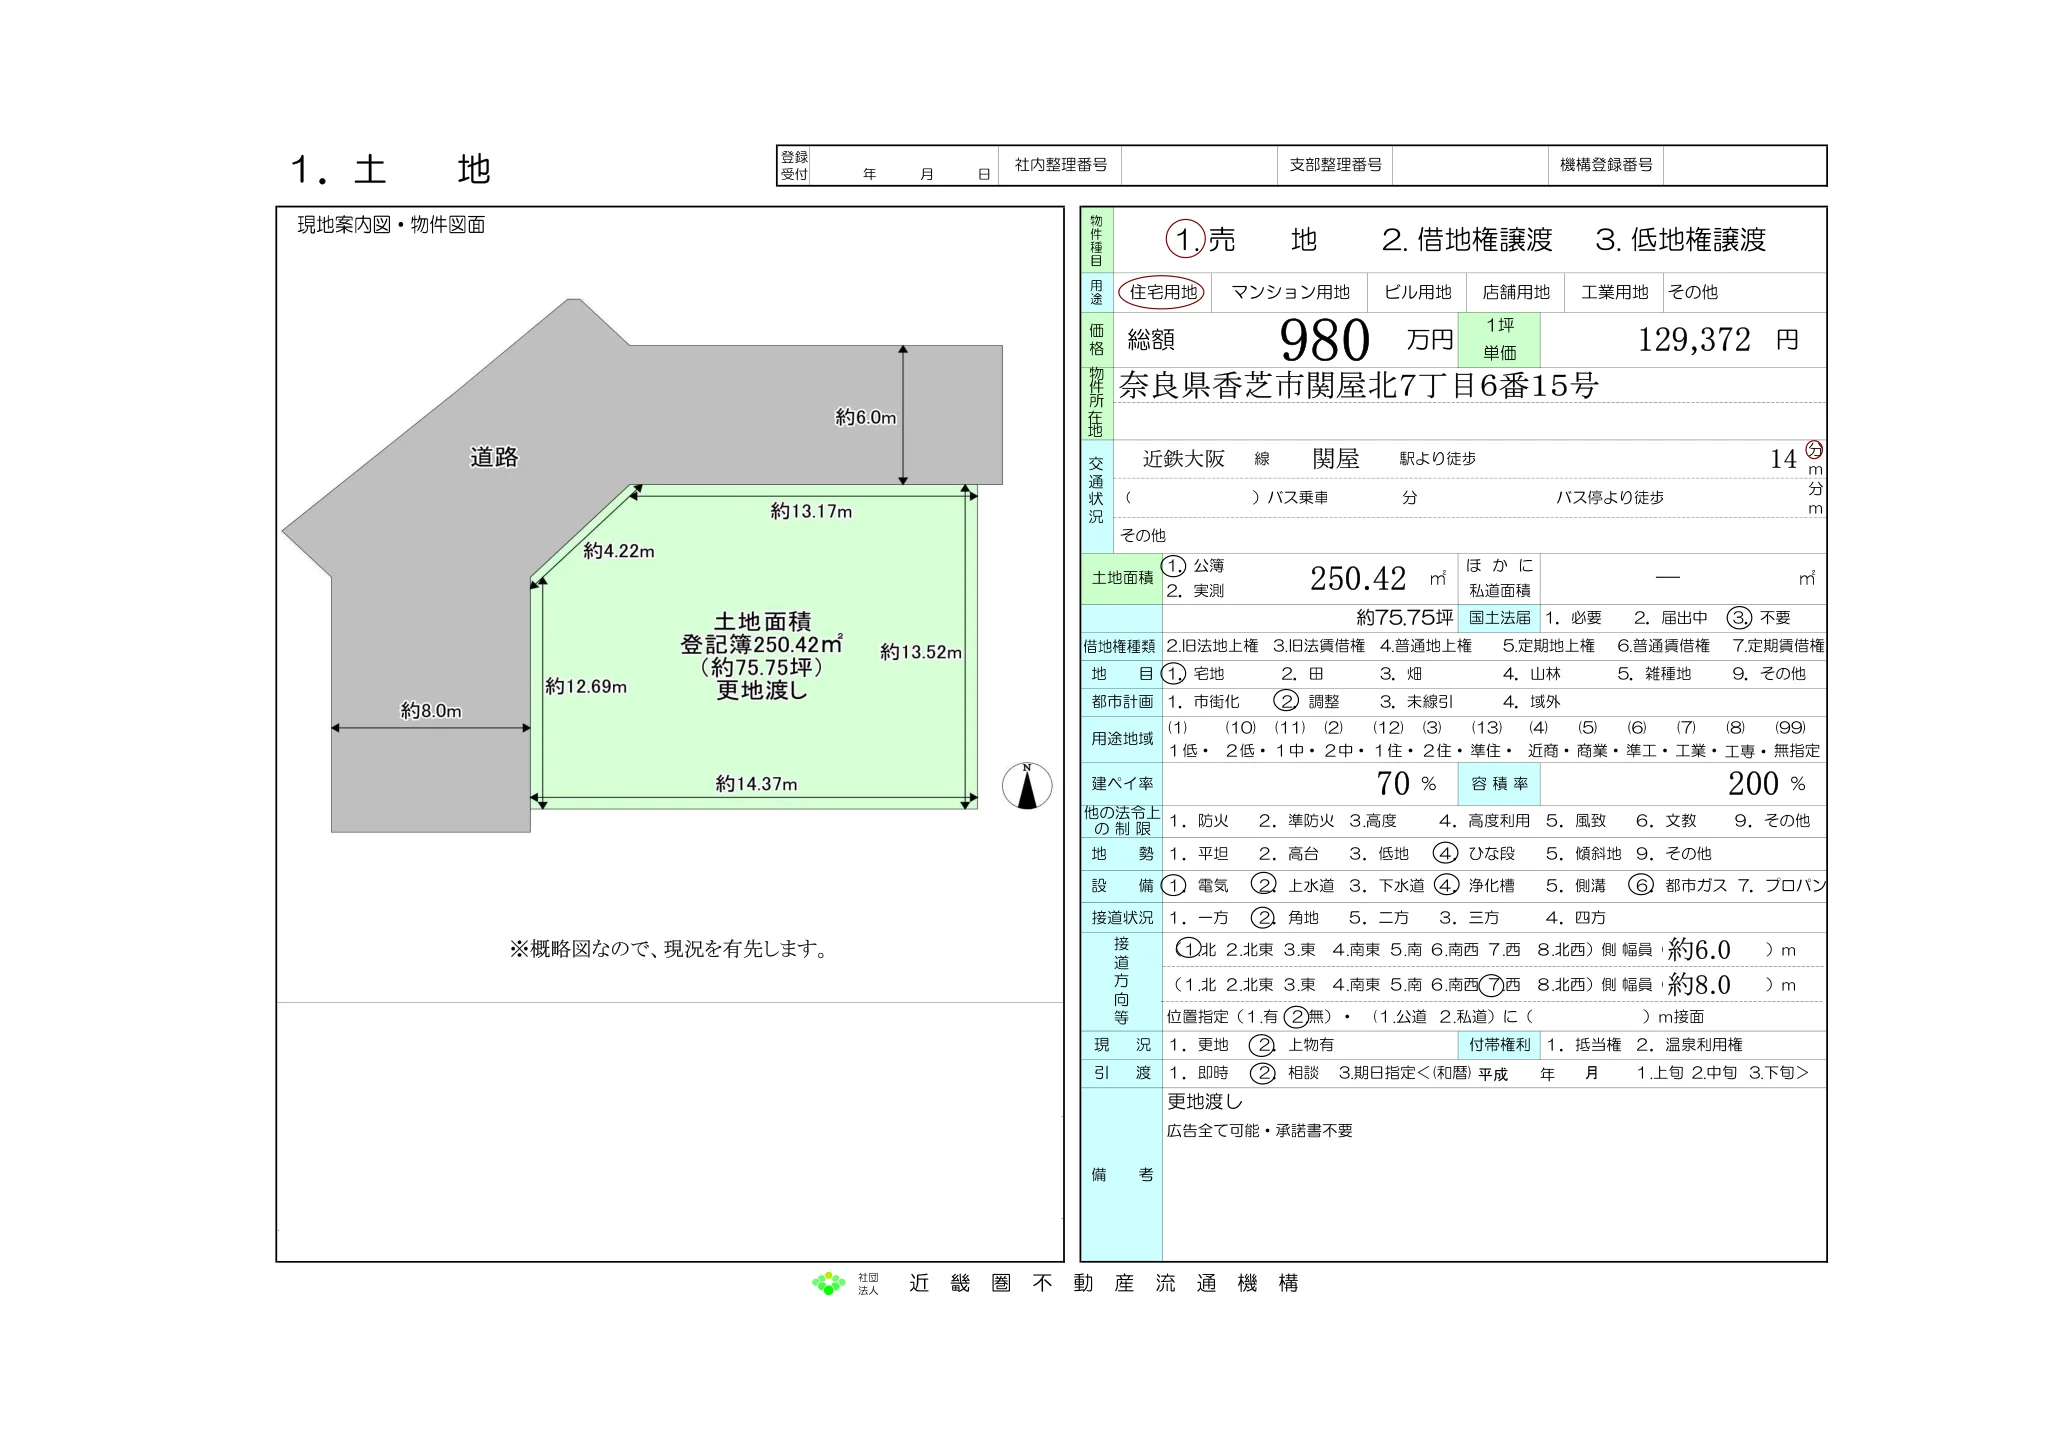Click remark 広告全て可能・承諾書不要
Image resolution: width=2056 pixels, height=1454 pixels.
pos(1260,1131)
